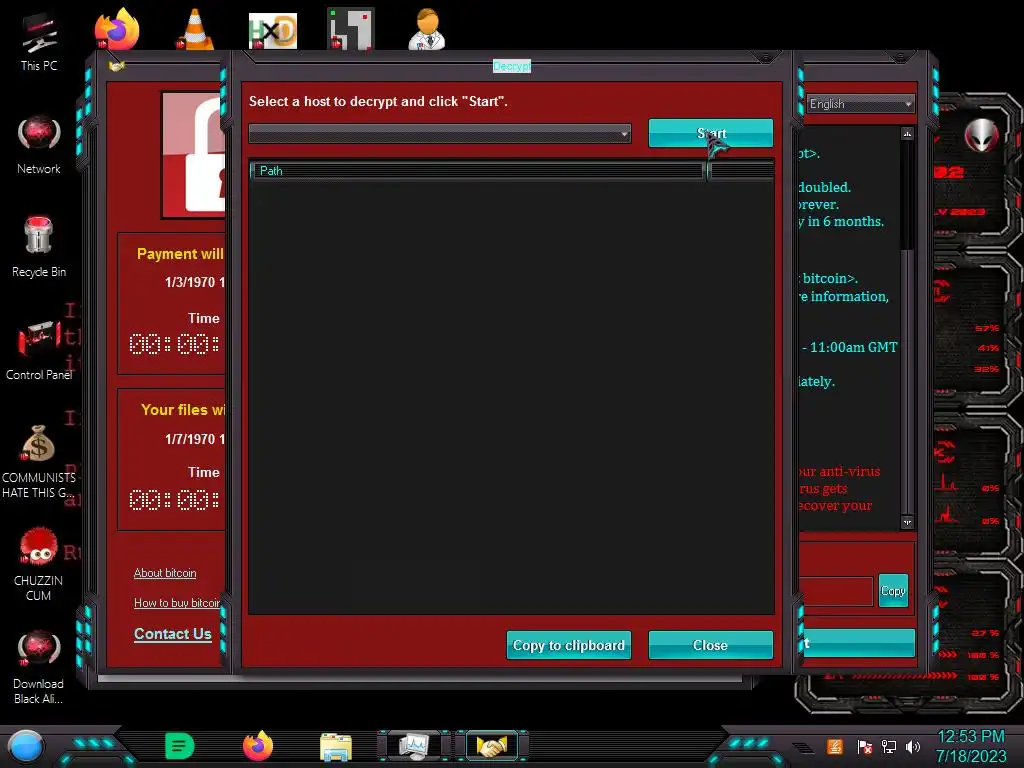Click the Path column header

click(x=477, y=170)
